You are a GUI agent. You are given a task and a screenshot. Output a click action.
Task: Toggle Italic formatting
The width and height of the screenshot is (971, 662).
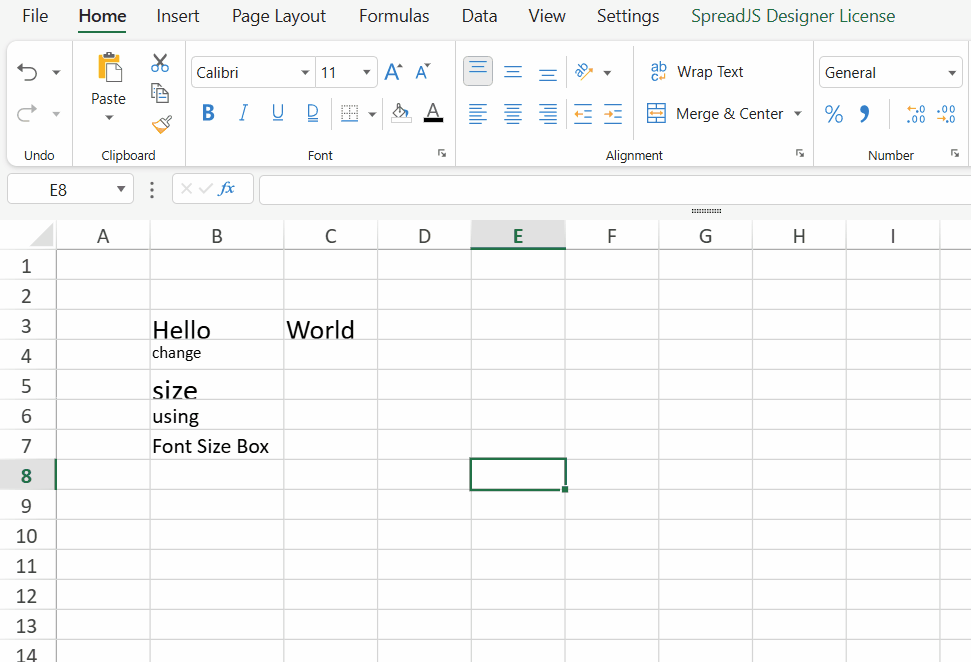coord(243,113)
